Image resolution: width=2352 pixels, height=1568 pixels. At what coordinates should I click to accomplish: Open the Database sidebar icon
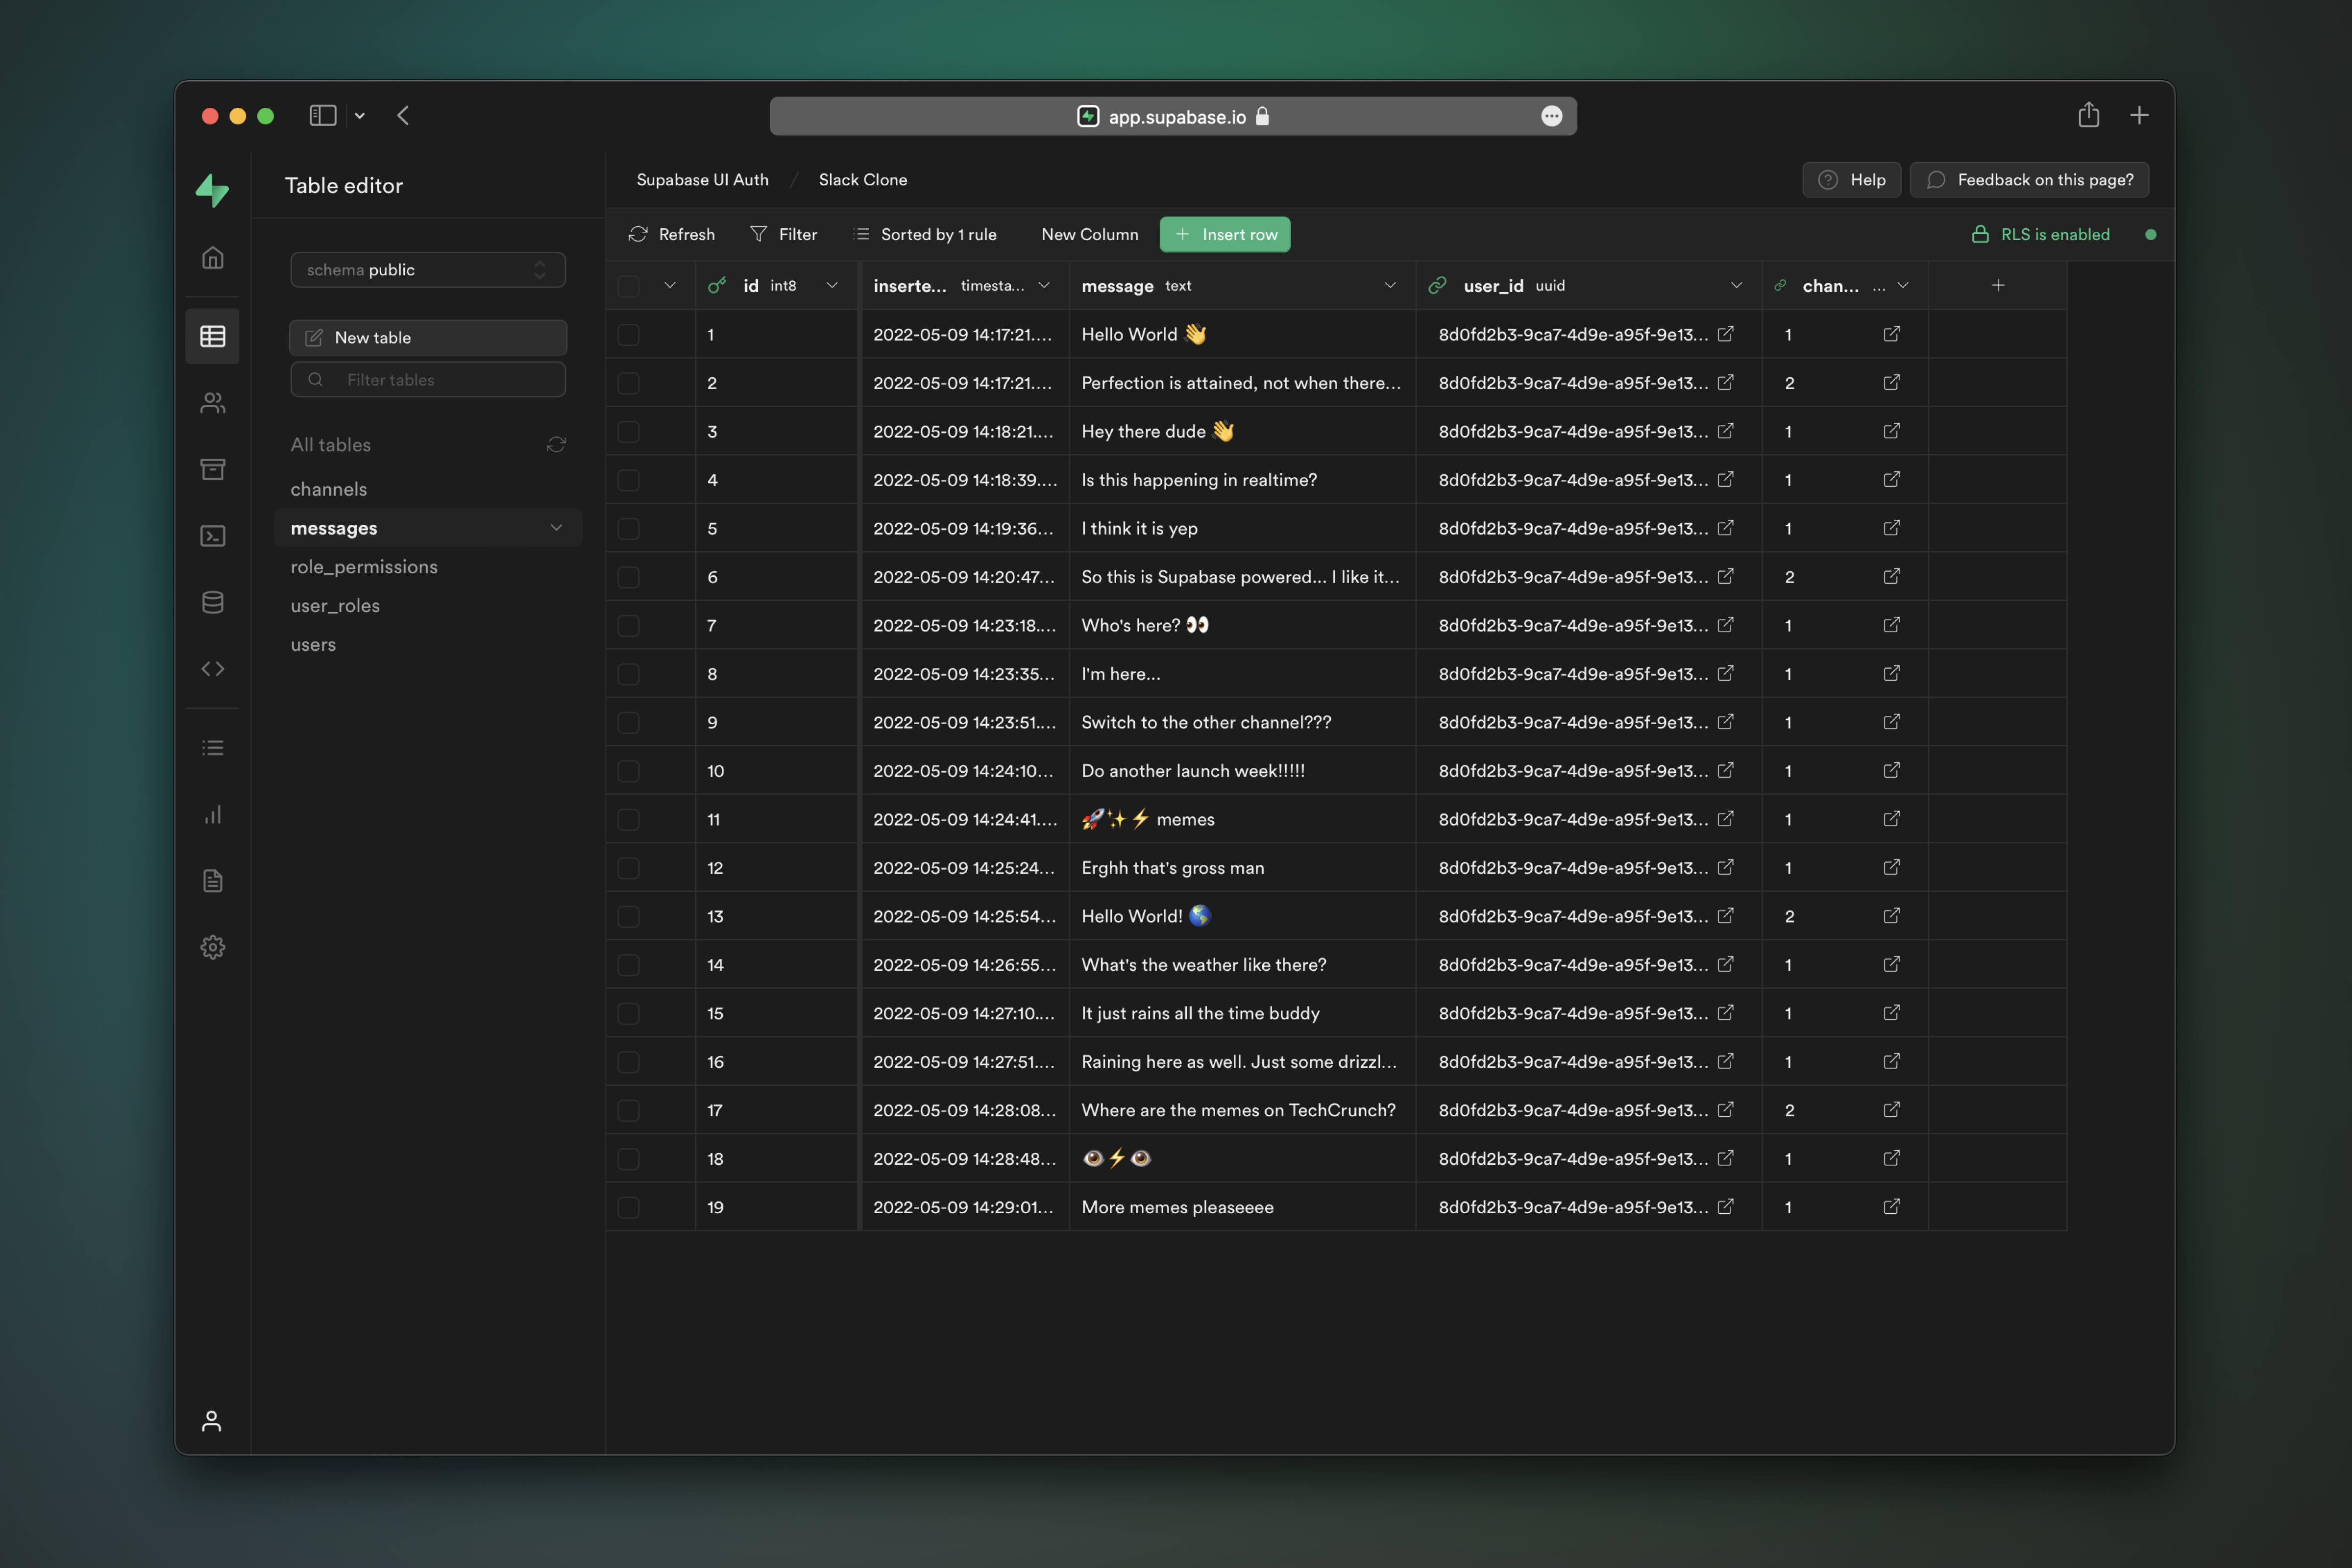coord(212,602)
